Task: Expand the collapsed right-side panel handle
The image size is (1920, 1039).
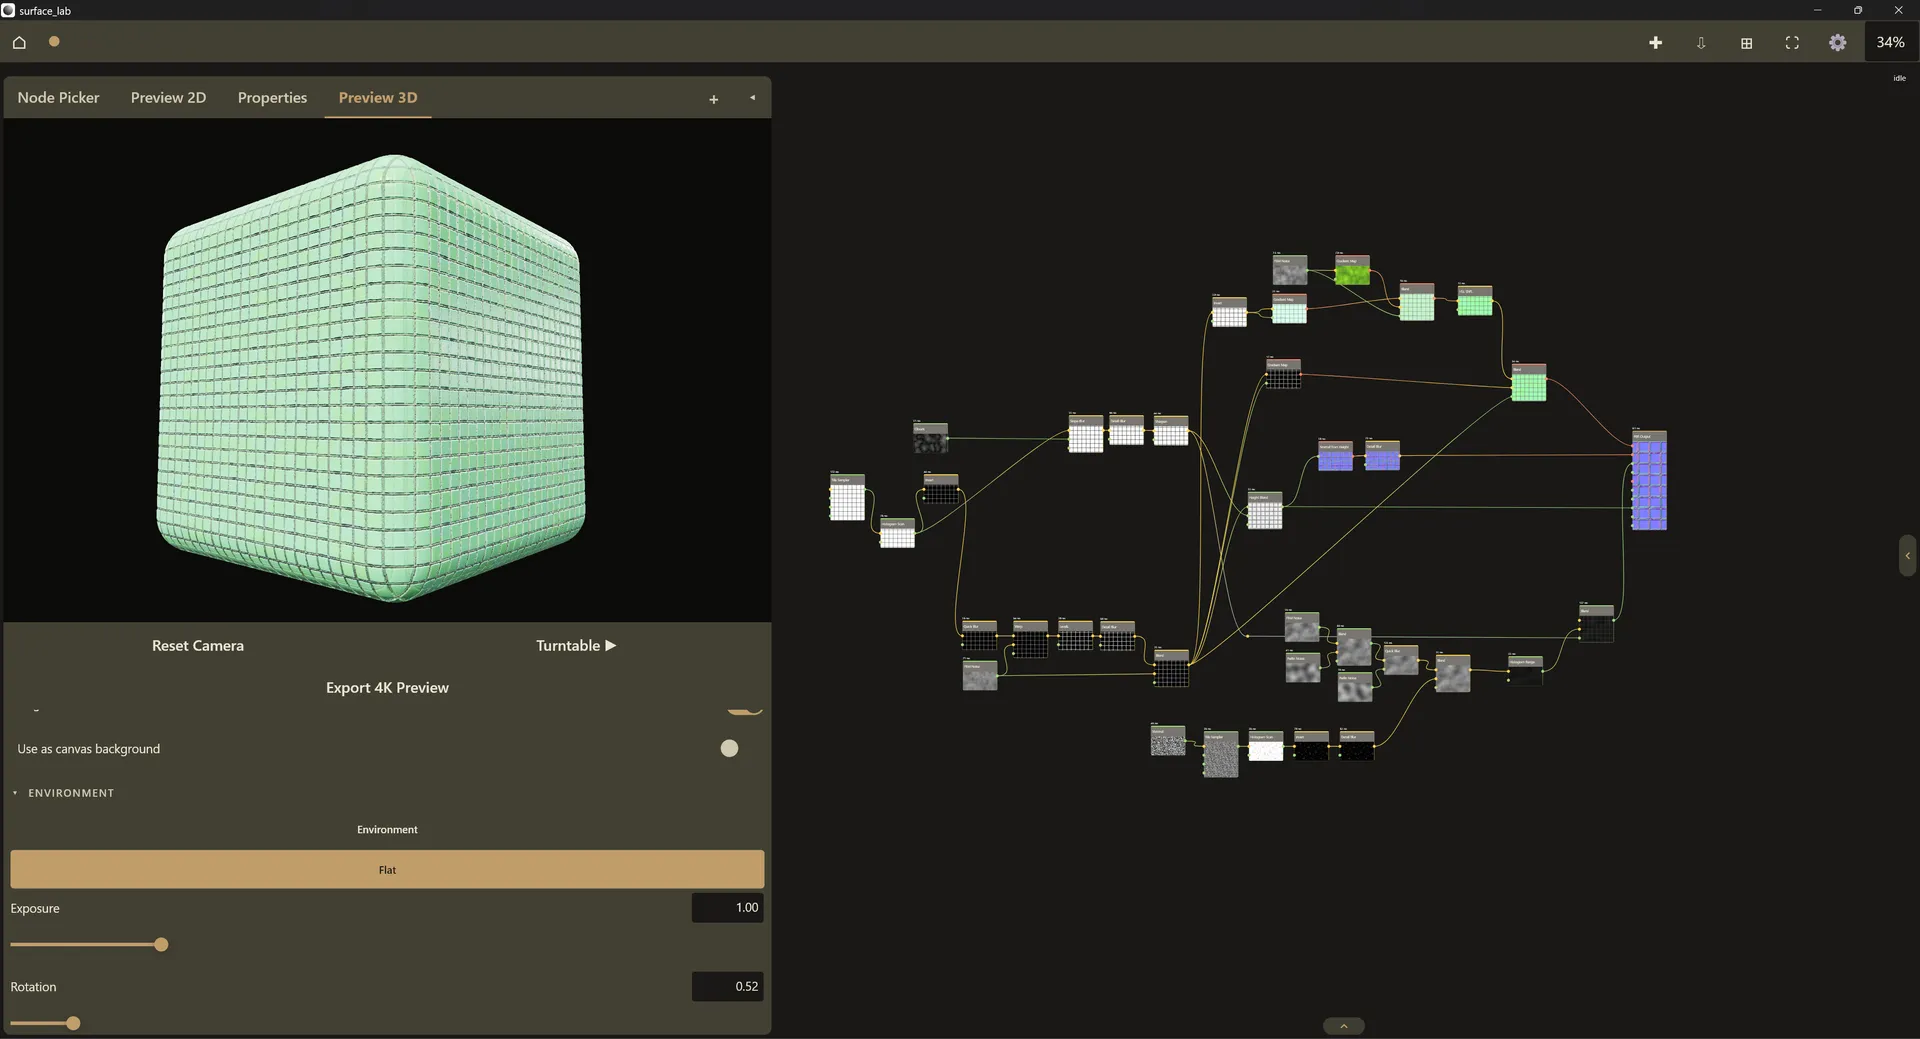Action: pyautogui.click(x=1908, y=556)
